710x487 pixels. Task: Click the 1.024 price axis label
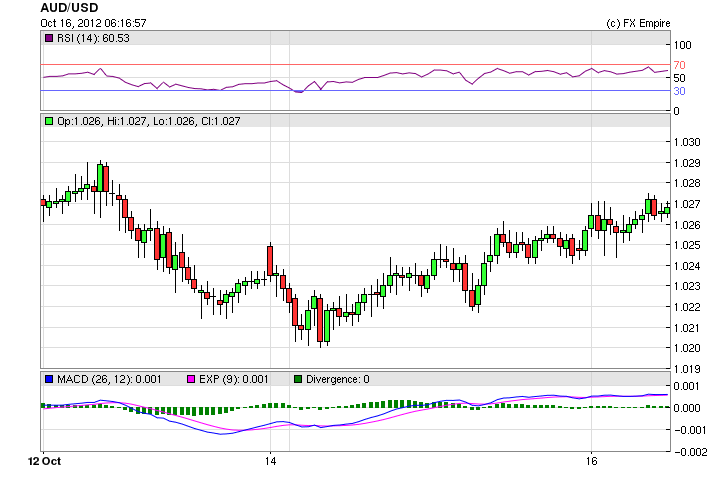pyautogui.click(x=687, y=266)
